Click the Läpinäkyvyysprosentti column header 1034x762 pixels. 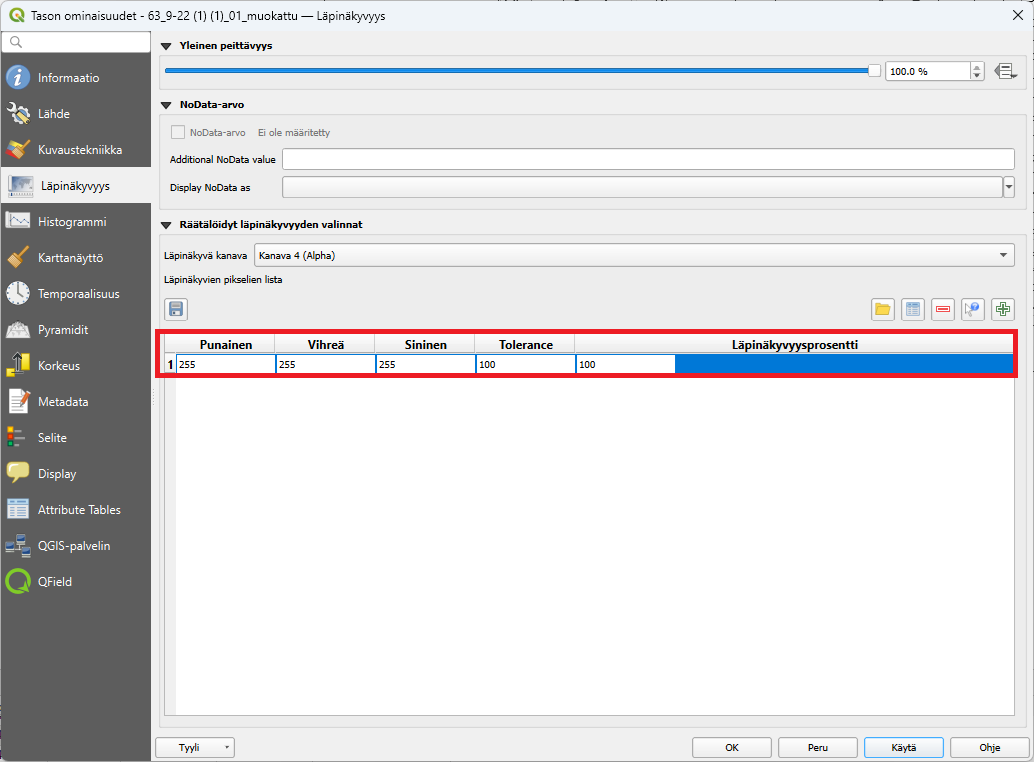click(x=795, y=345)
